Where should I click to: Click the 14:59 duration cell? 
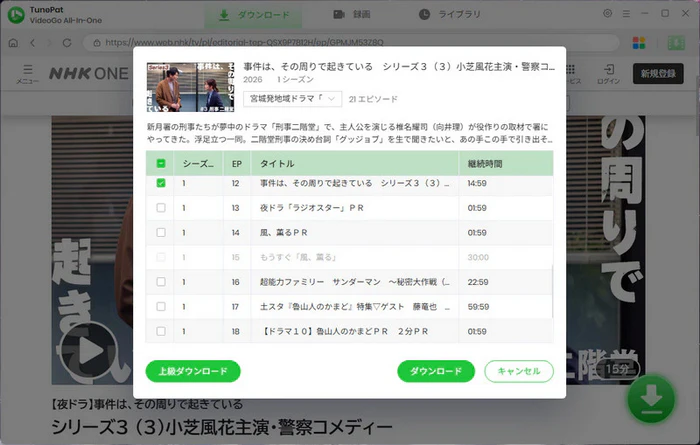[477, 183]
